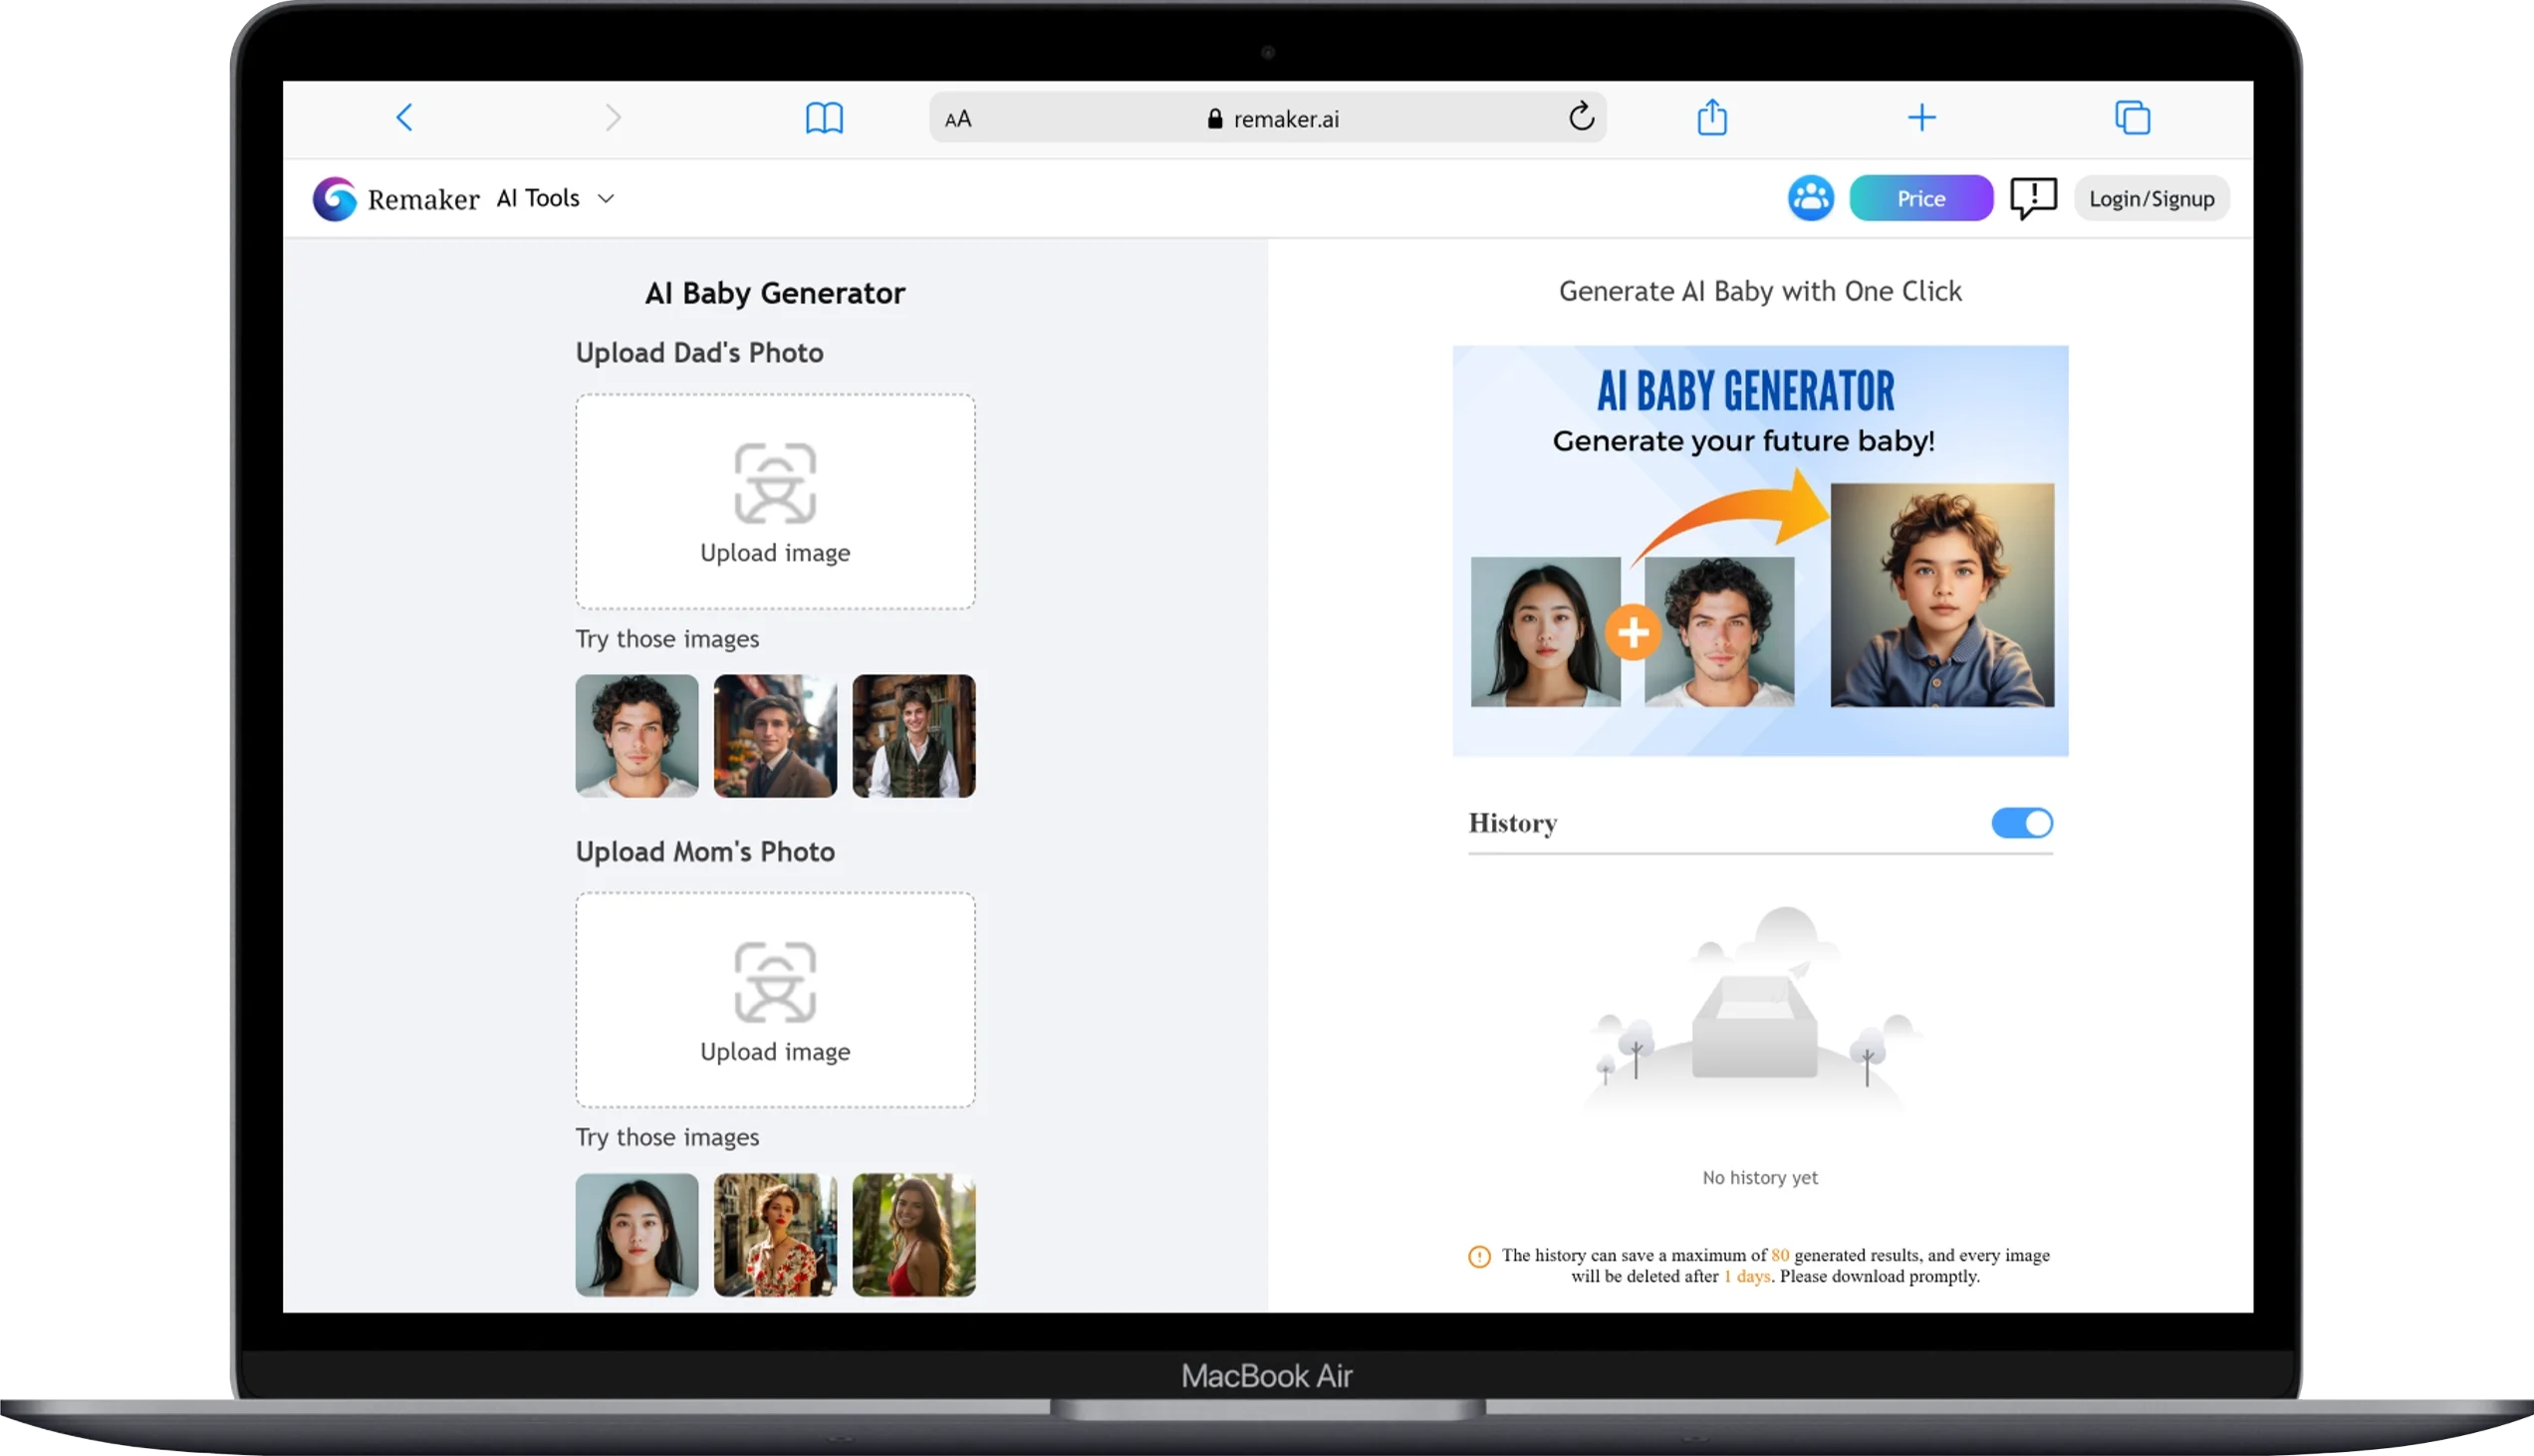The image size is (2534, 1456).
Task: Go back with the browser back arrow
Action: pos(404,118)
